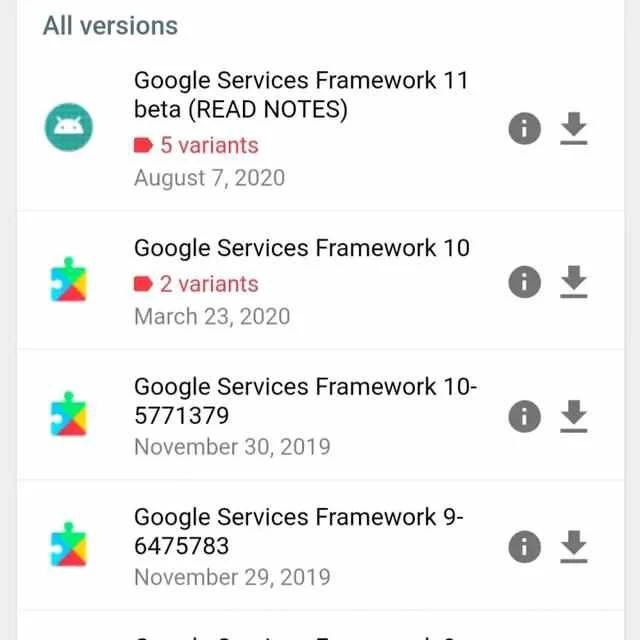The width and height of the screenshot is (640, 640).
Task: Open info for Framework 9-6475783
Action: click(524, 547)
